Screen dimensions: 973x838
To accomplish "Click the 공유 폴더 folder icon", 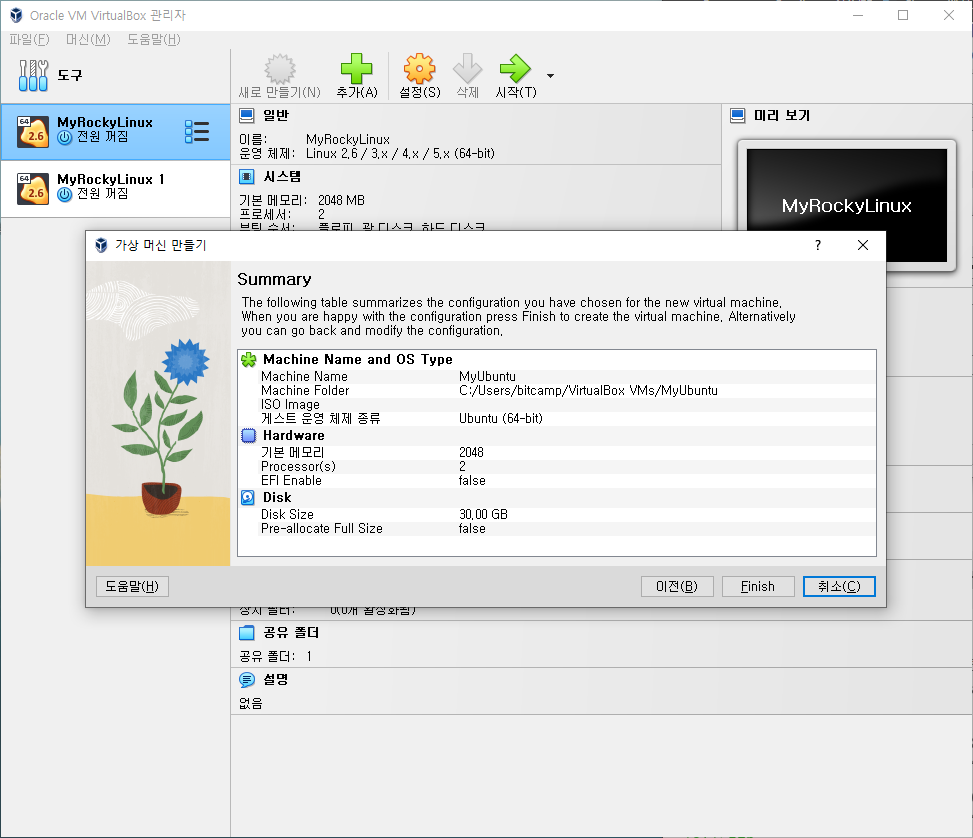I will (247, 633).
